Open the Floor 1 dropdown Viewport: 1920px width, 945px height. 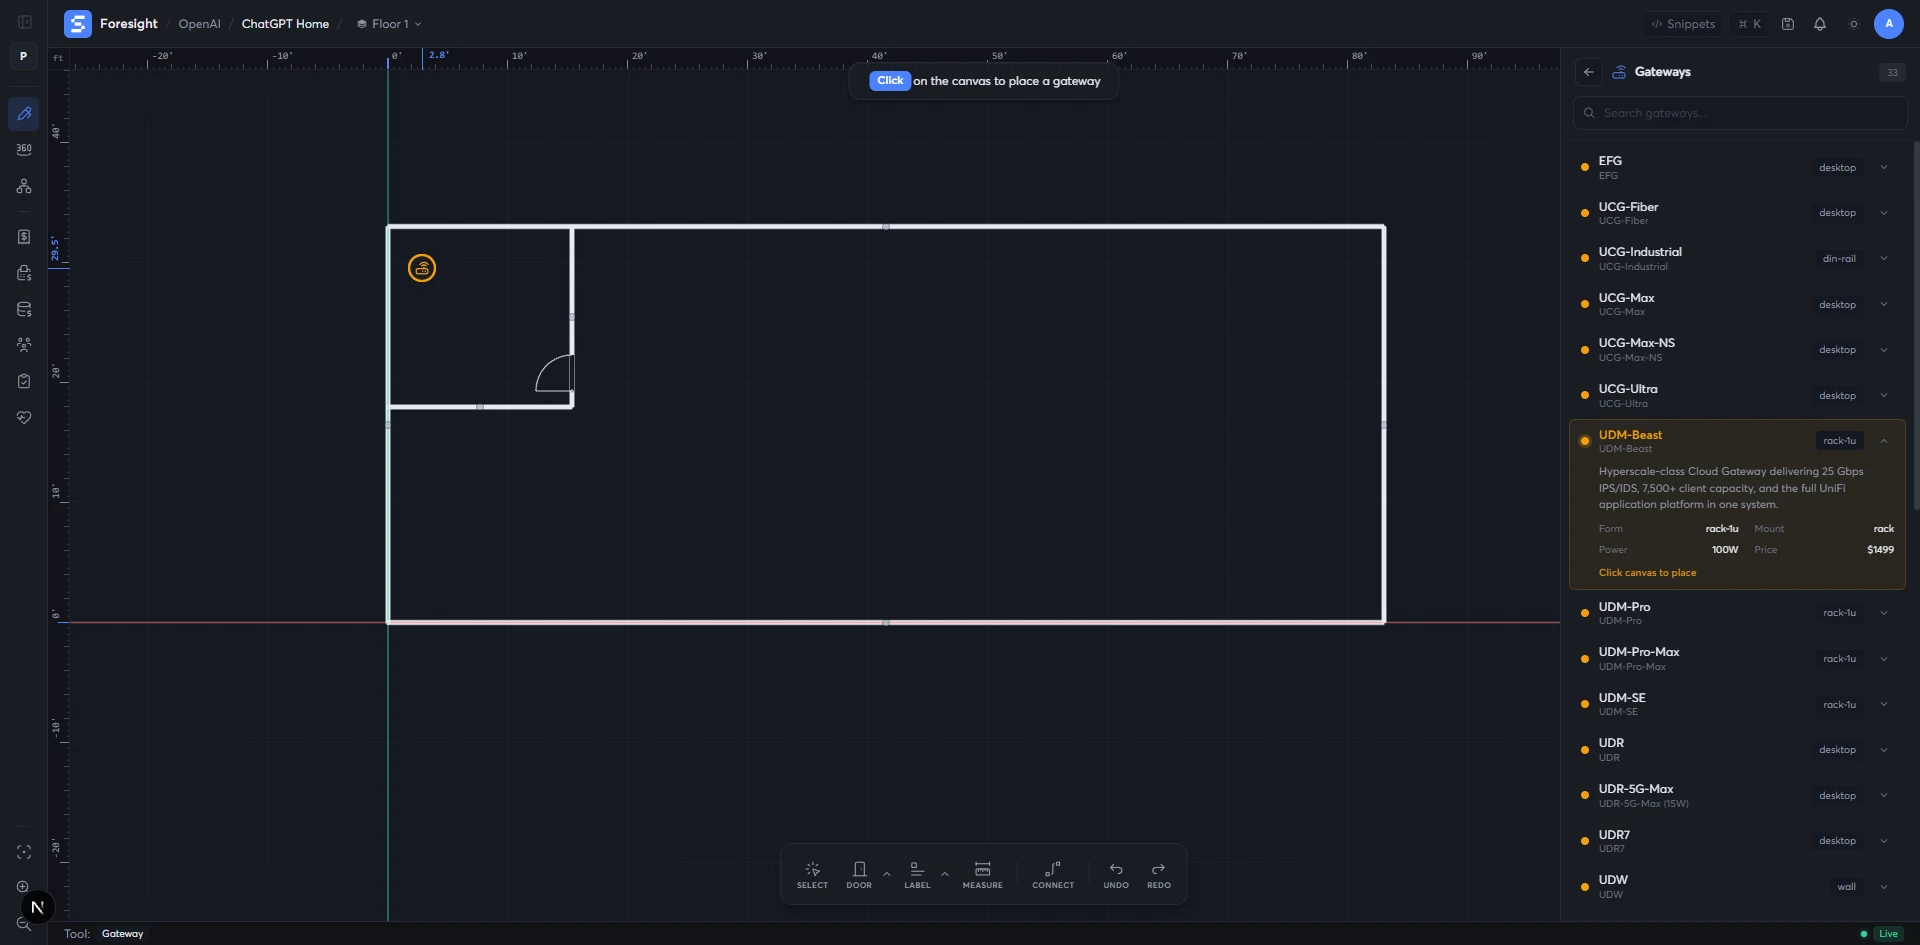(x=389, y=24)
